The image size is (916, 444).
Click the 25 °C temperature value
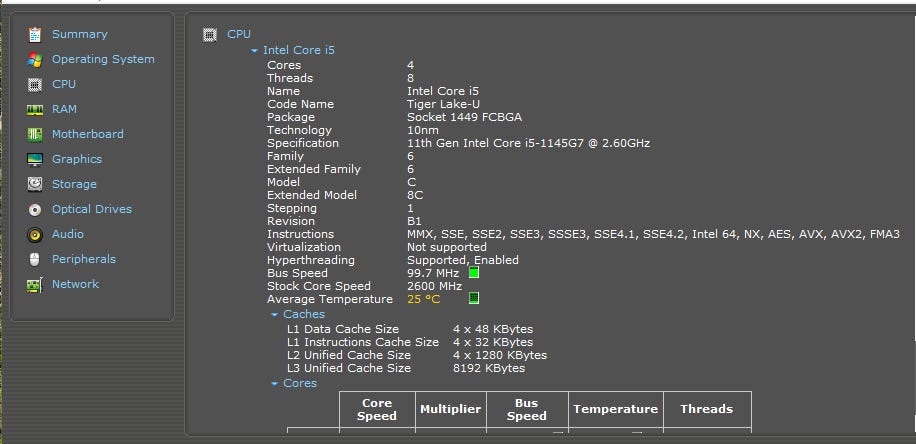coord(424,299)
